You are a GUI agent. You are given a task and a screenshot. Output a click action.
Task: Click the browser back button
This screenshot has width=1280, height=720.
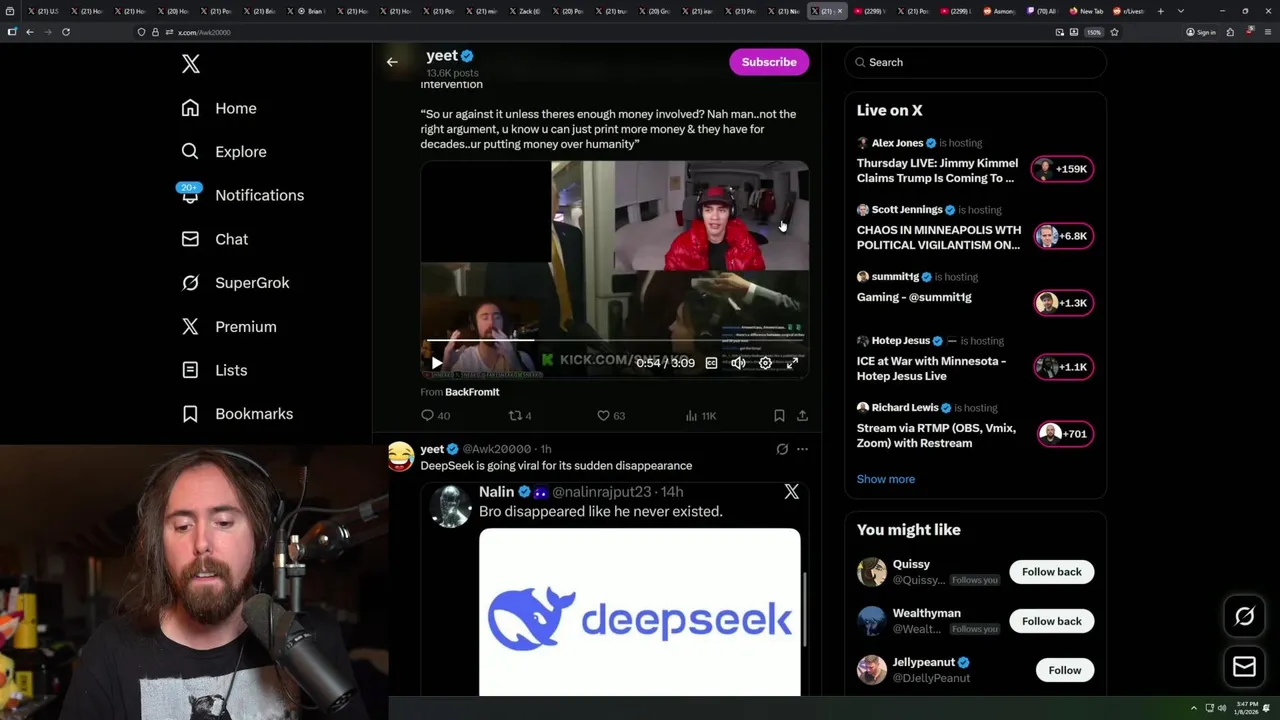tap(30, 32)
